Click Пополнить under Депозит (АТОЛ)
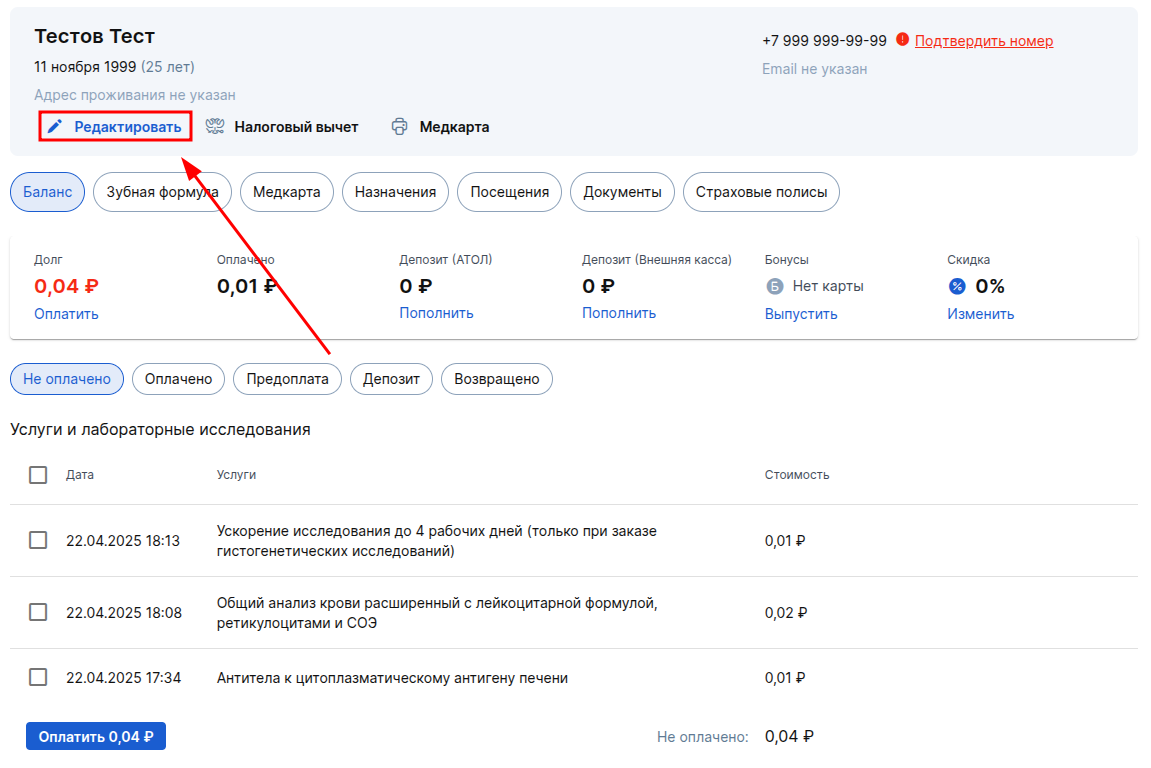This screenshot has height=768, width=1151. (436, 313)
